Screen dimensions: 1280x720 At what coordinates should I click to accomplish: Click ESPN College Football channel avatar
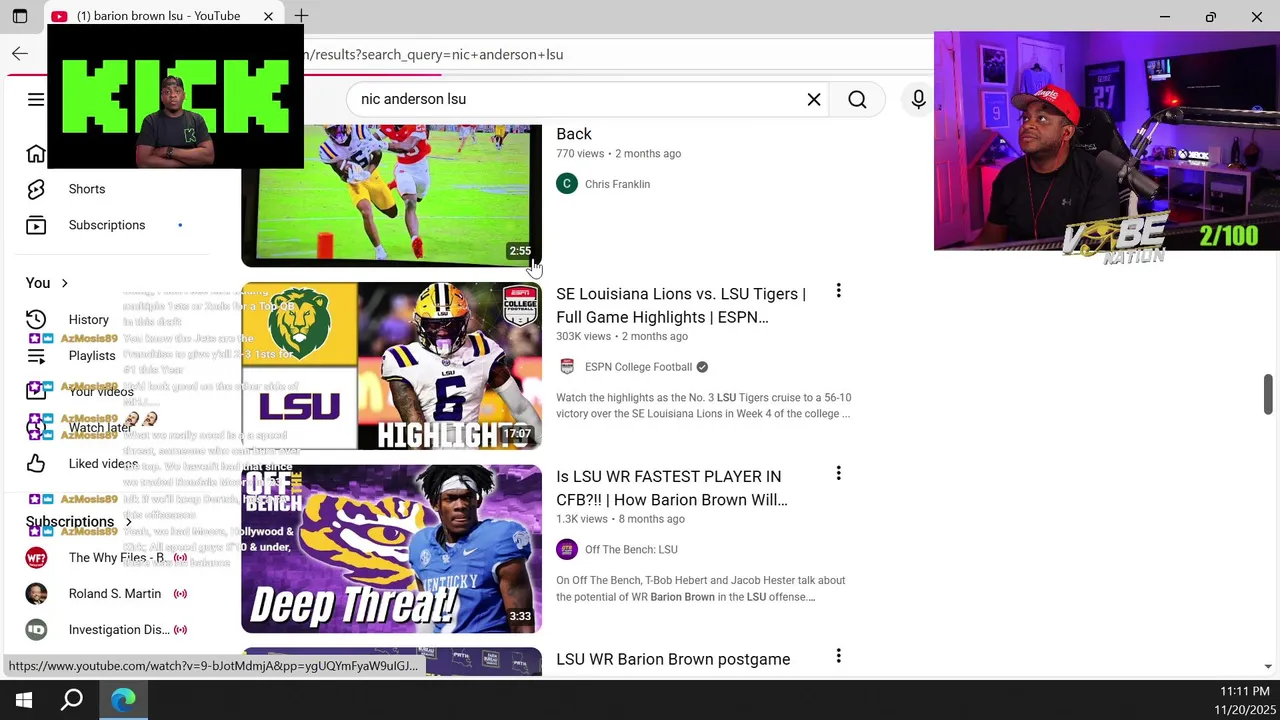[567, 367]
